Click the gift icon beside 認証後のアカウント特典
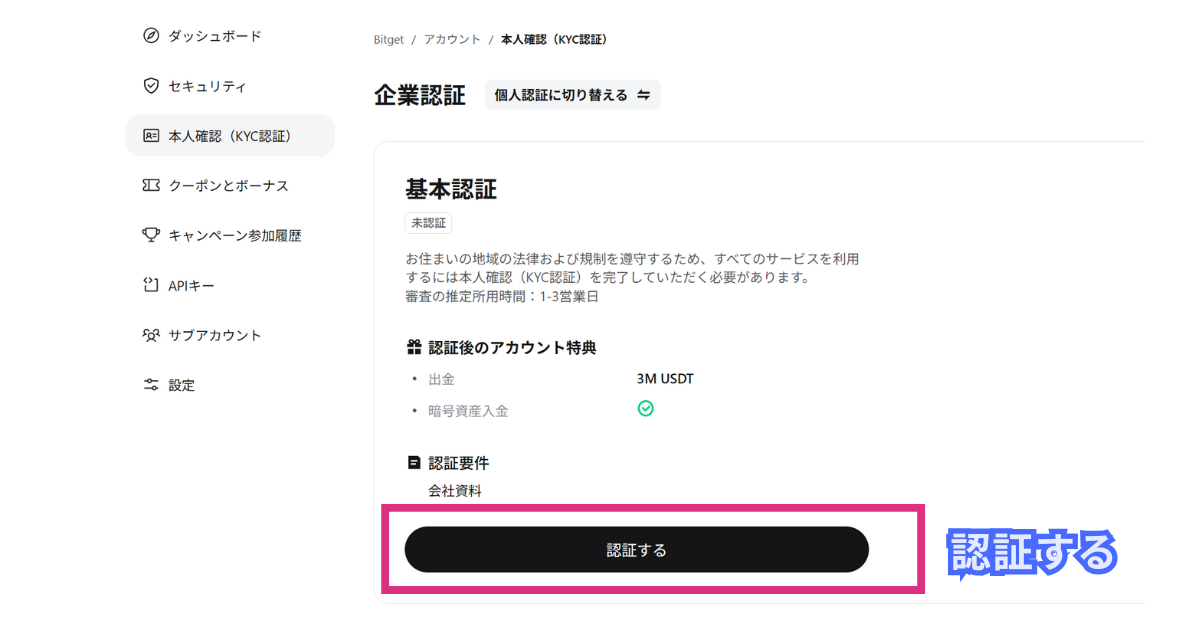1200x630 pixels. click(414, 347)
